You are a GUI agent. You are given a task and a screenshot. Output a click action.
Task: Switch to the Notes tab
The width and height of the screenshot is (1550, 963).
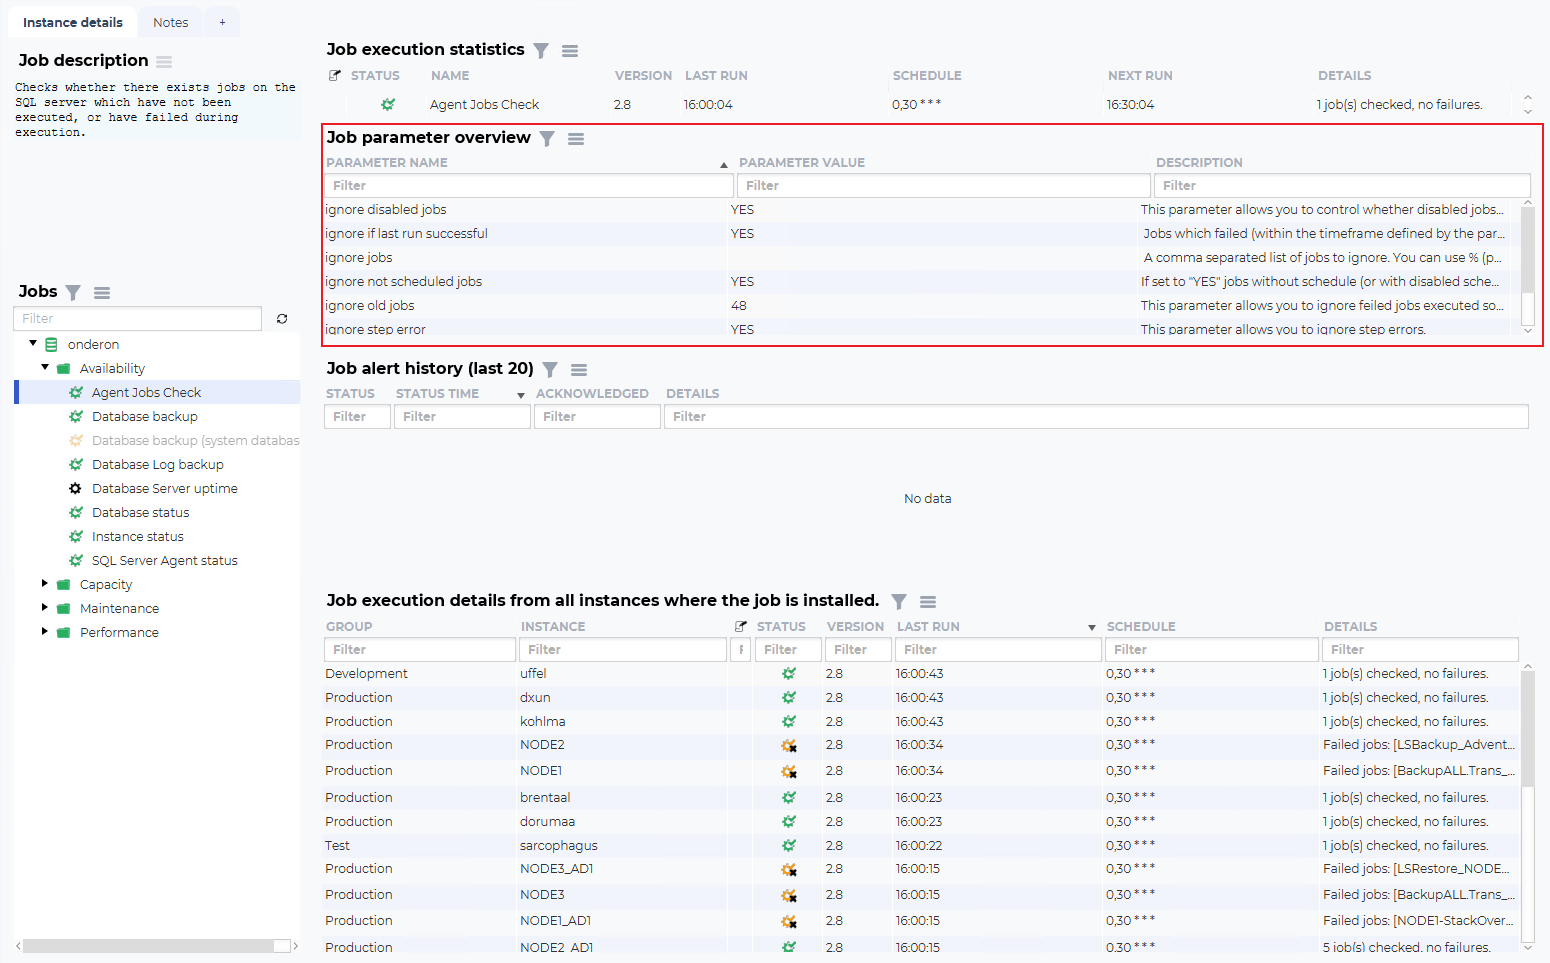[x=170, y=22]
